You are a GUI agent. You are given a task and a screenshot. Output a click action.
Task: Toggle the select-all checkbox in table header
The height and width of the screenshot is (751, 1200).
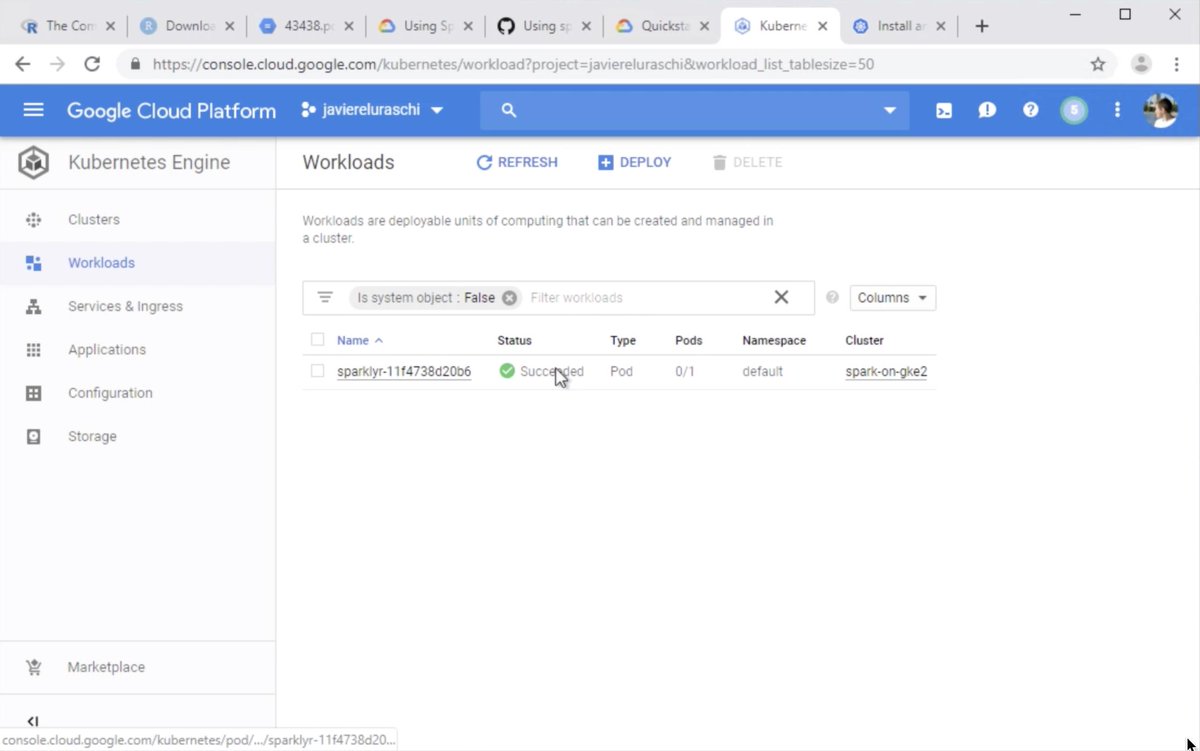click(317, 340)
